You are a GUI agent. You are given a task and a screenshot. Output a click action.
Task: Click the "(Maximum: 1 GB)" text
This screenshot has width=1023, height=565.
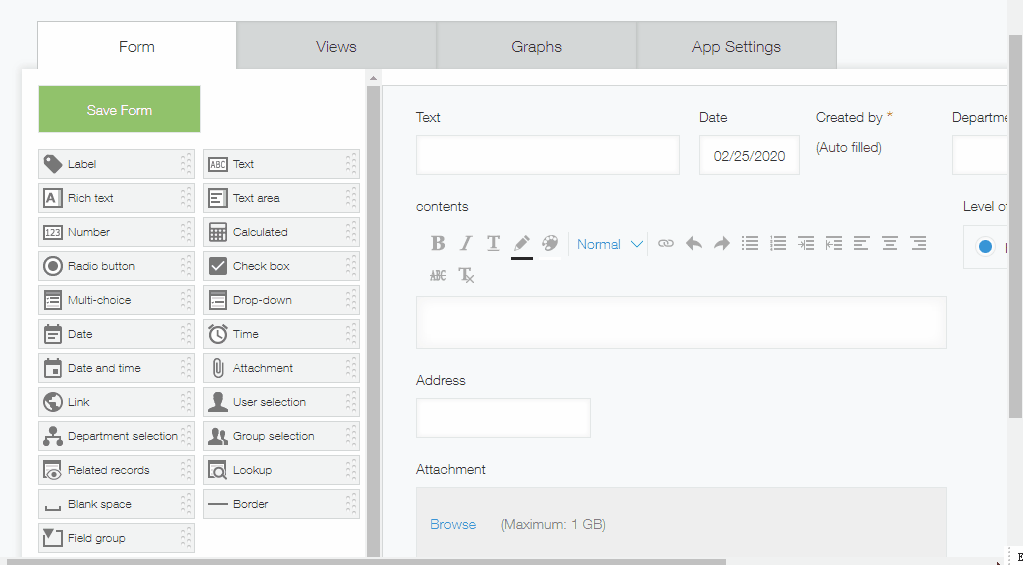553,525
